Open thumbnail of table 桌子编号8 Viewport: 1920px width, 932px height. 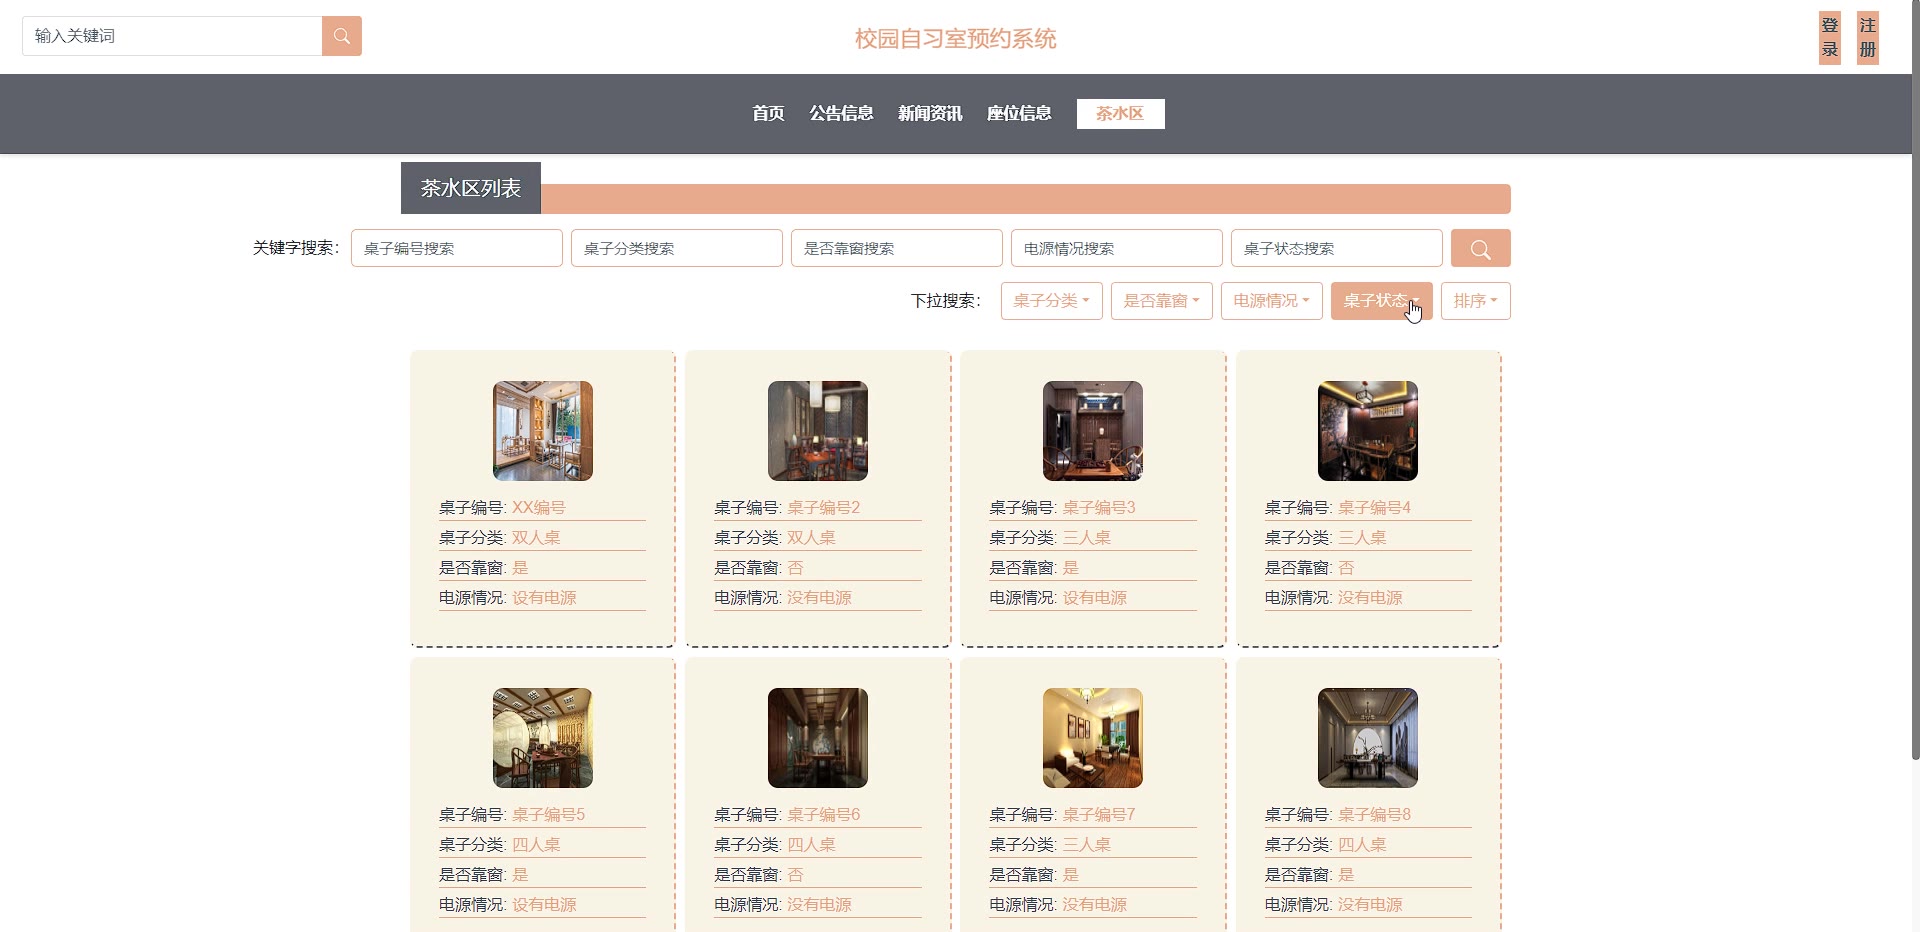[x=1368, y=738]
